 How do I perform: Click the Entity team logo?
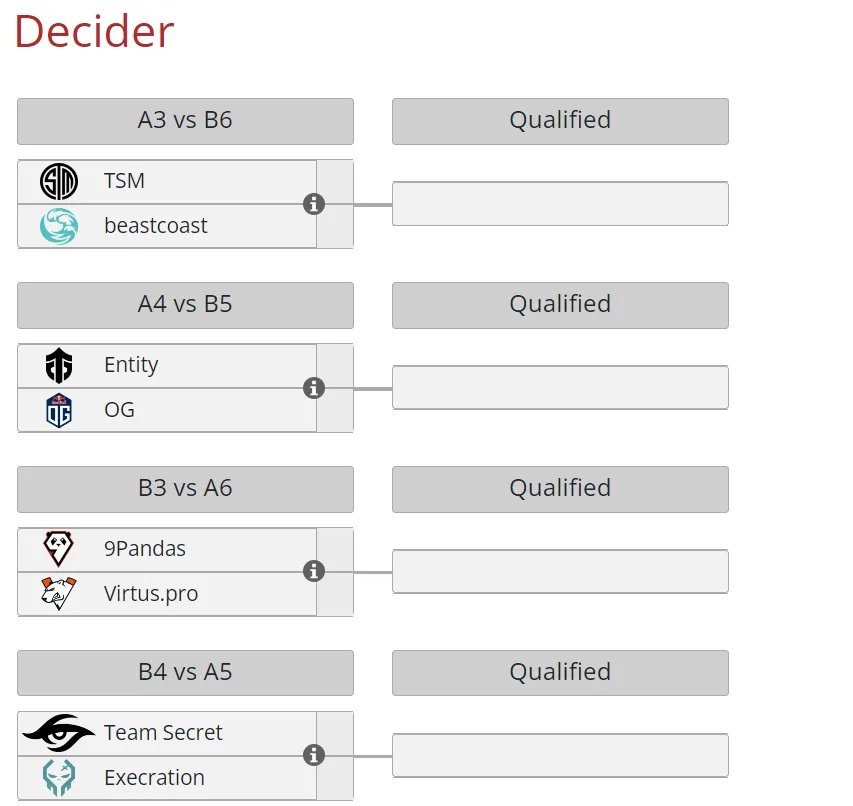point(59,365)
